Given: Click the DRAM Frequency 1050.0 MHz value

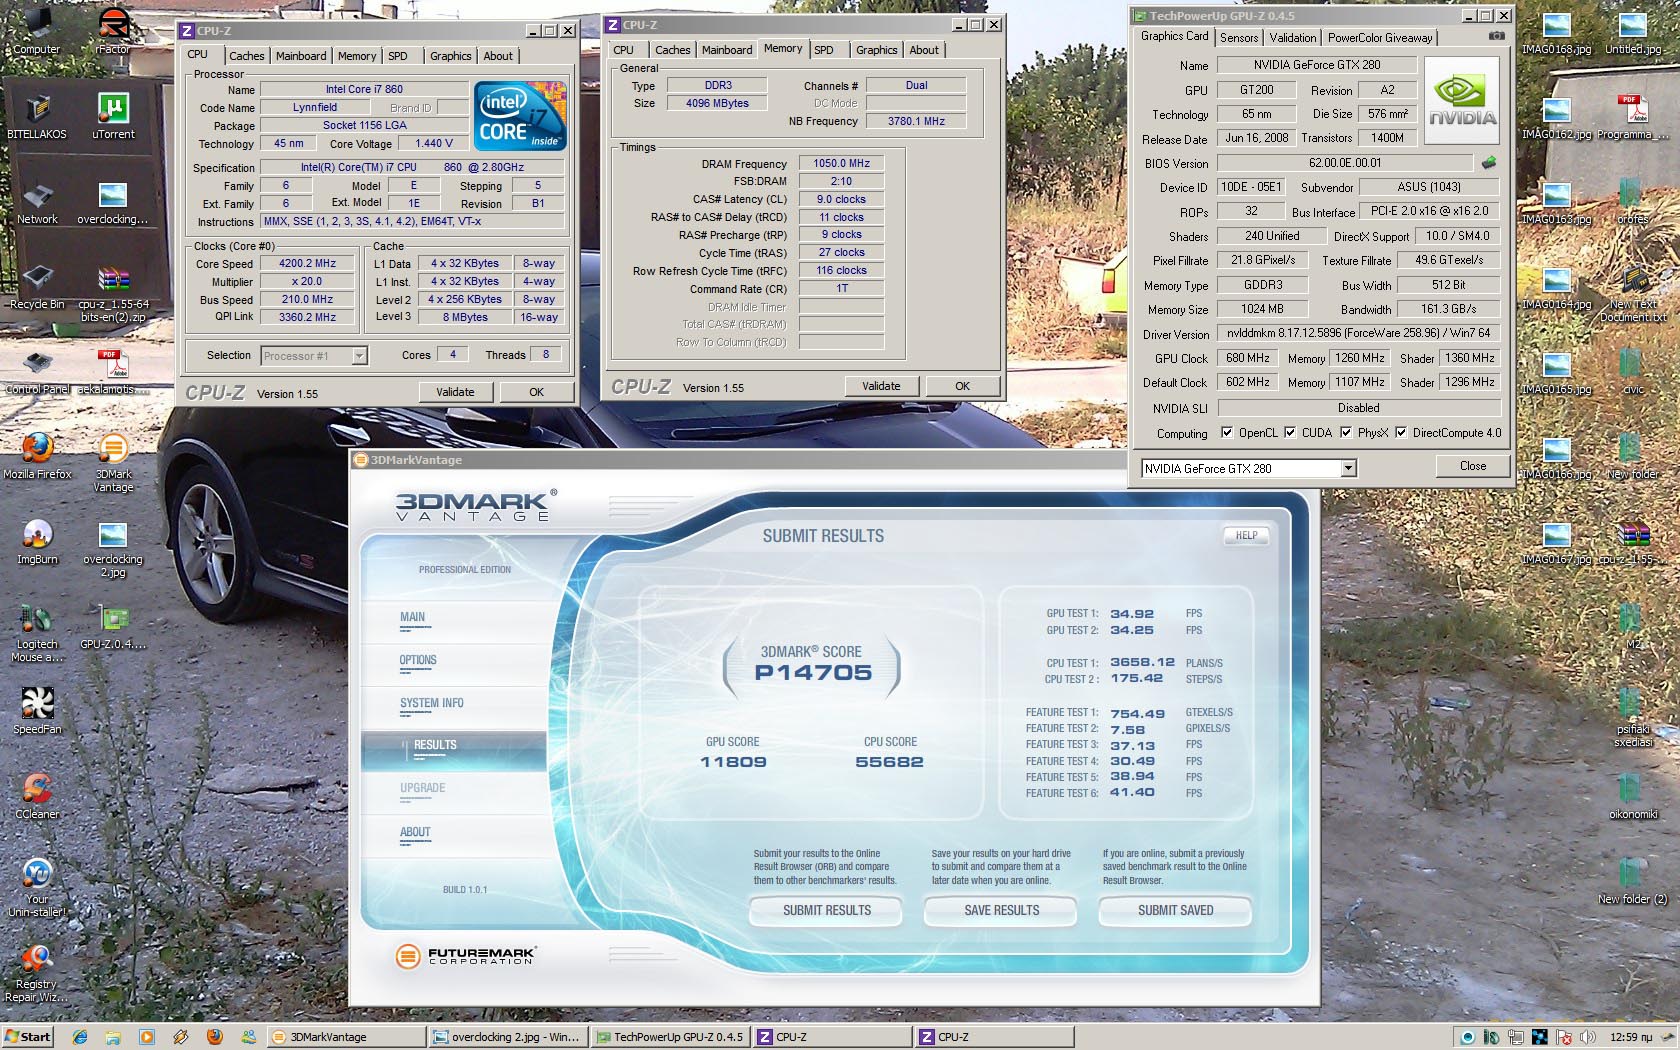Looking at the screenshot, I should pyautogui.click(x=841, y=163).
